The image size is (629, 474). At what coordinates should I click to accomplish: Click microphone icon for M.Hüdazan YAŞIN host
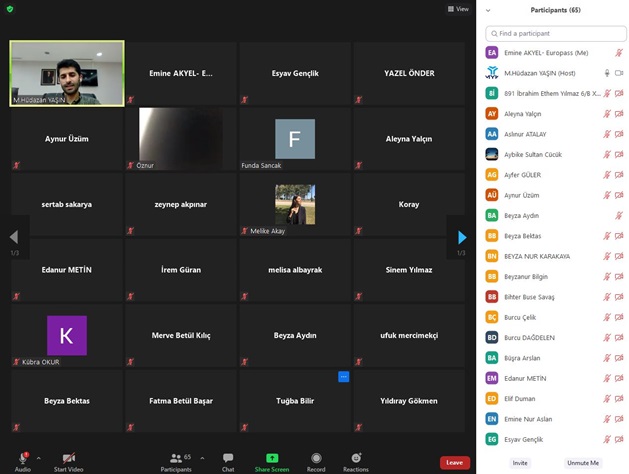(x=607, y=73)
